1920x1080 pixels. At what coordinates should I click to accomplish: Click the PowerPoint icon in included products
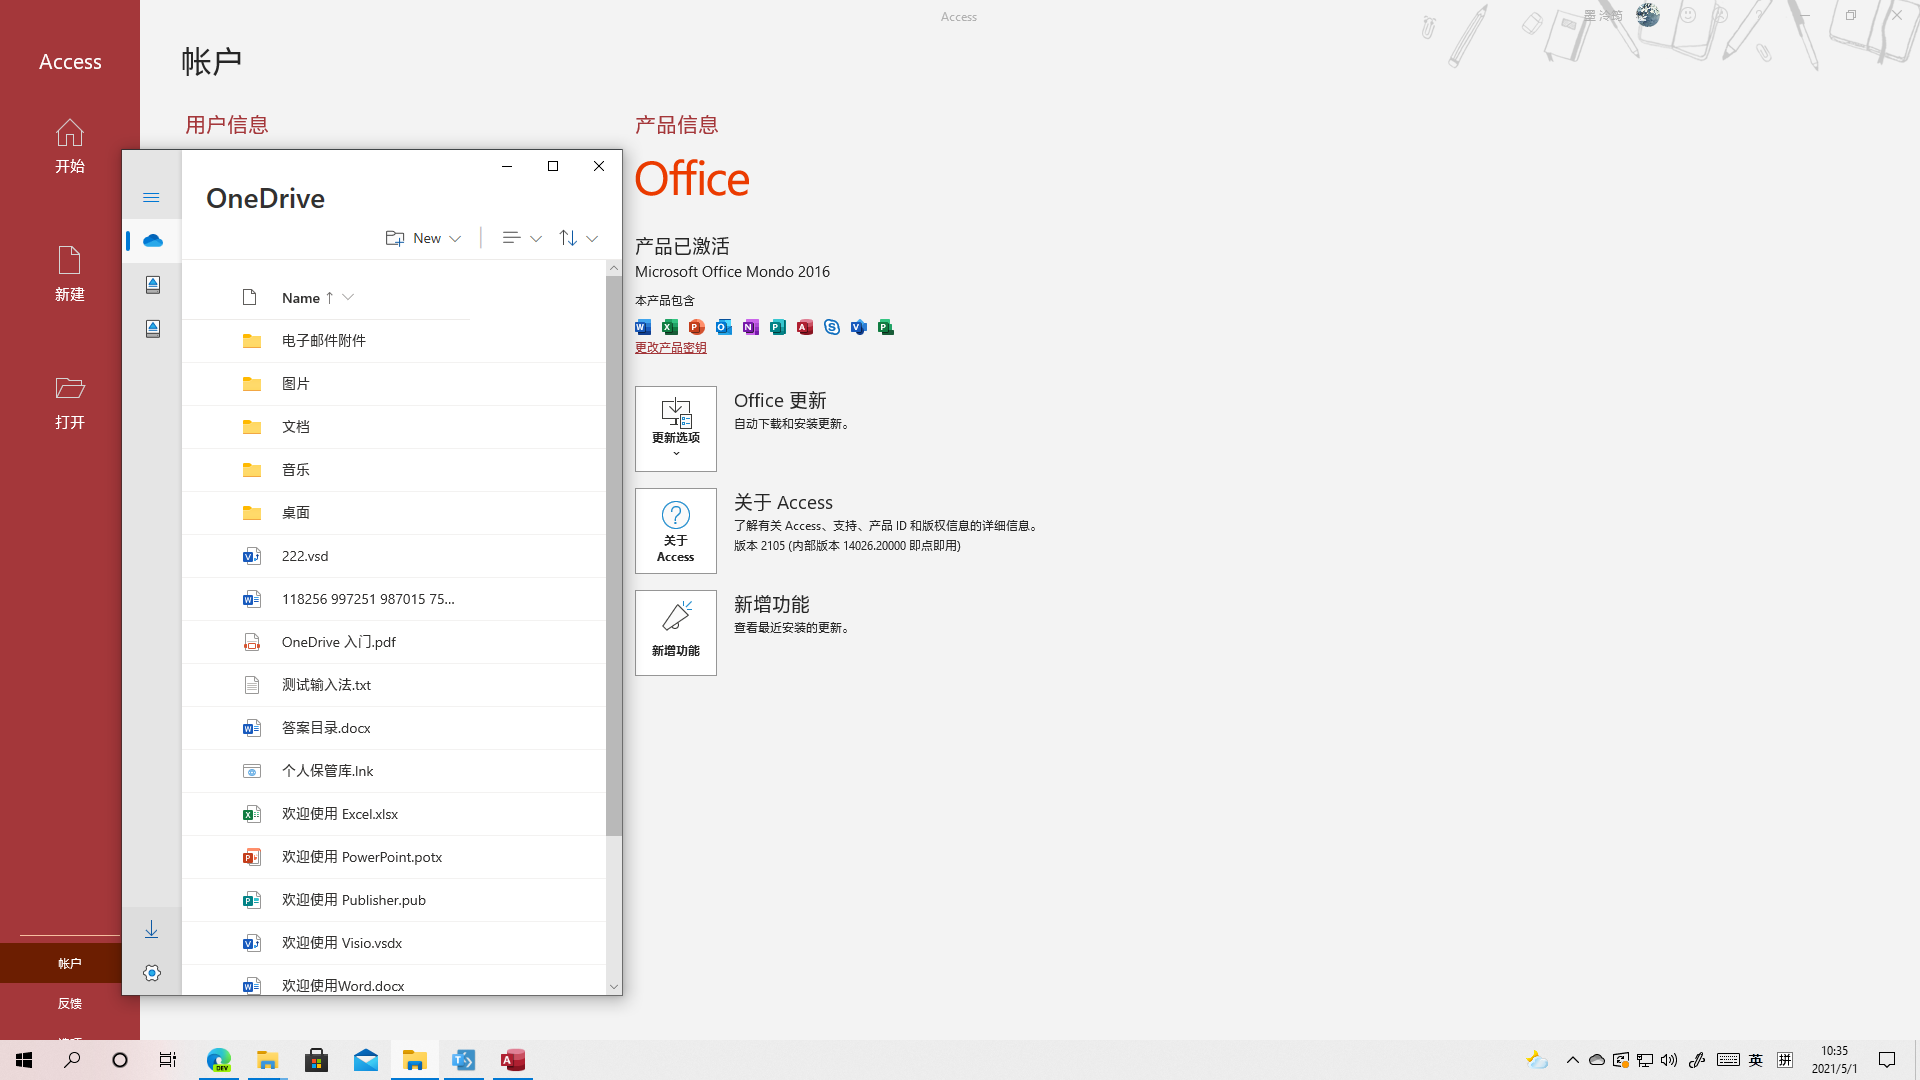[697, 327]
